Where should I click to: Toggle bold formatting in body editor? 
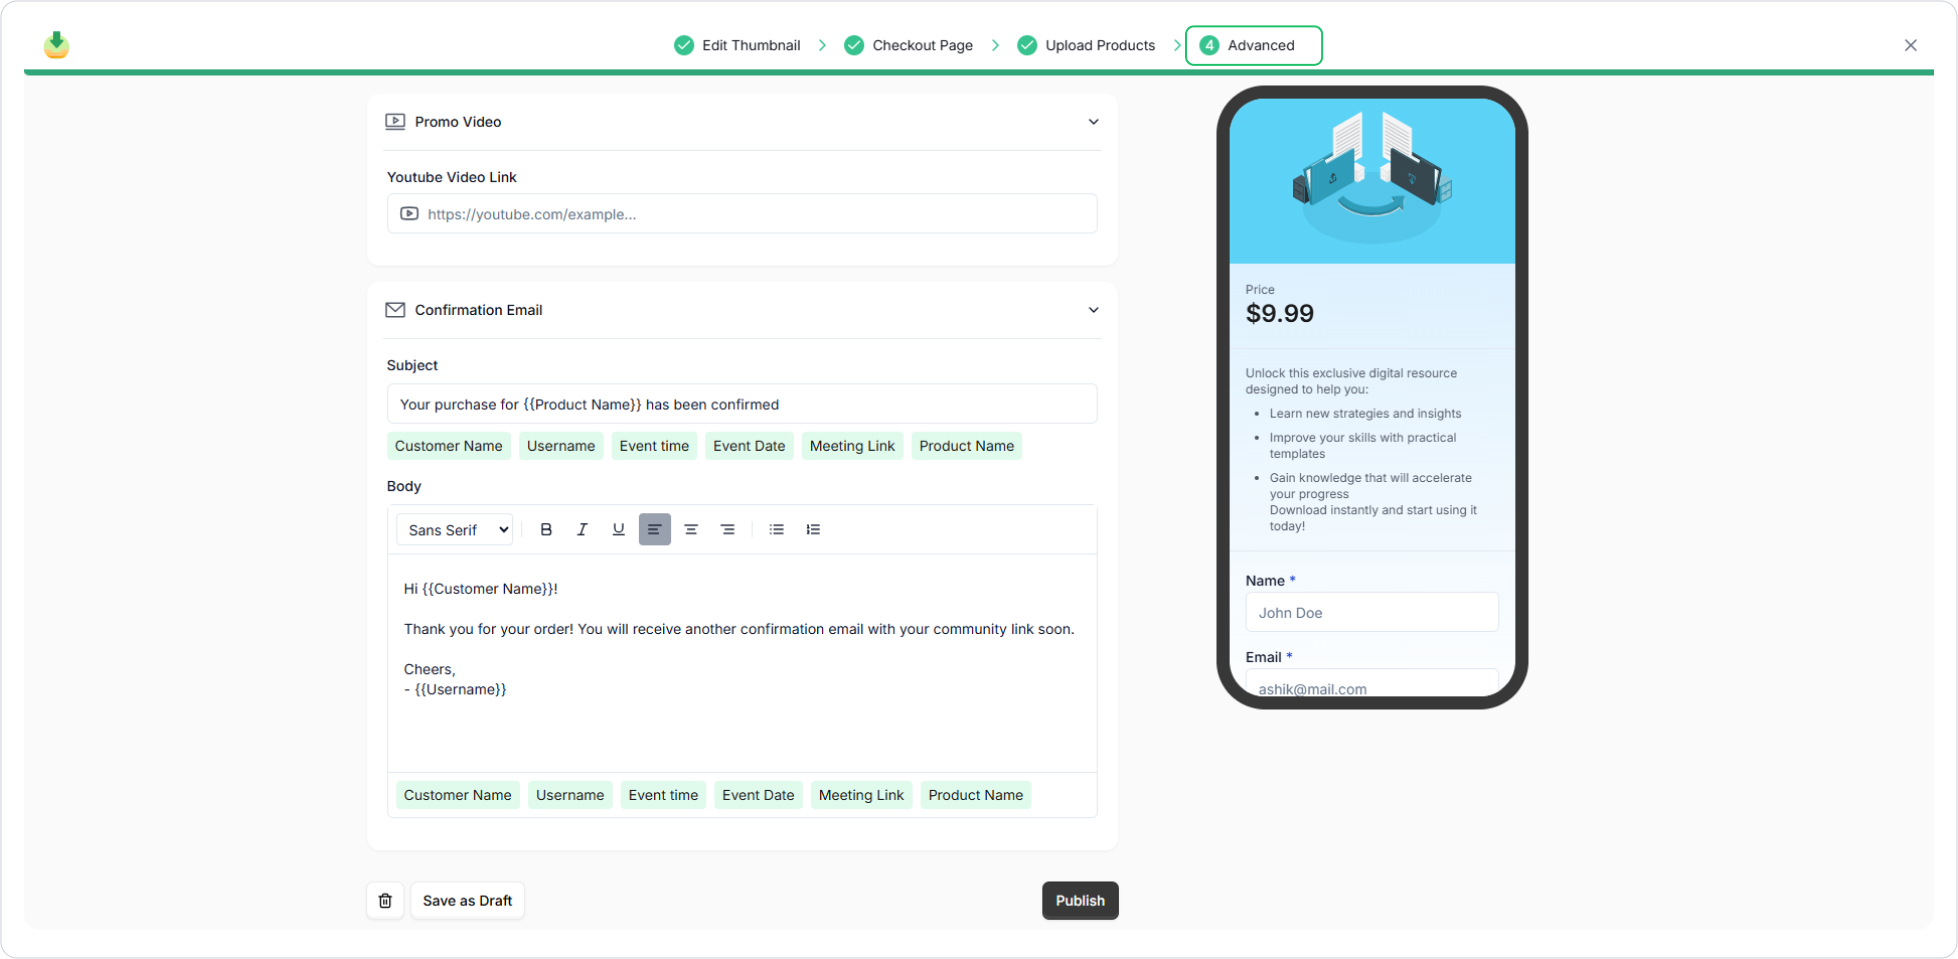[x=546, y=530]
